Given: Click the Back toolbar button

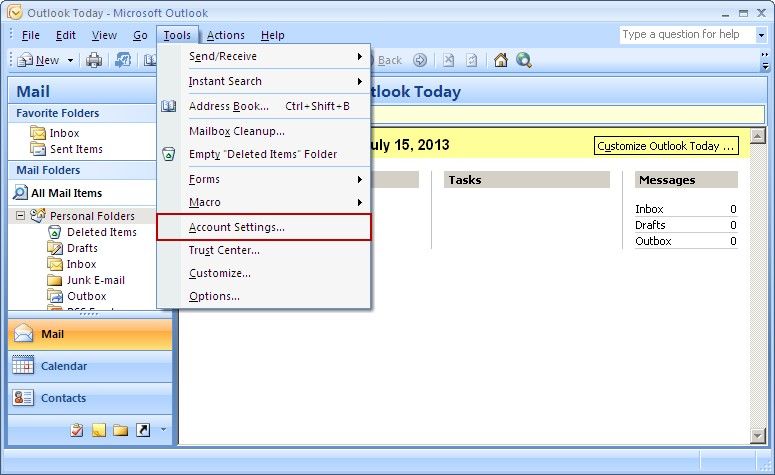Looking at the screenshot, I should click(x=389, y=60).
